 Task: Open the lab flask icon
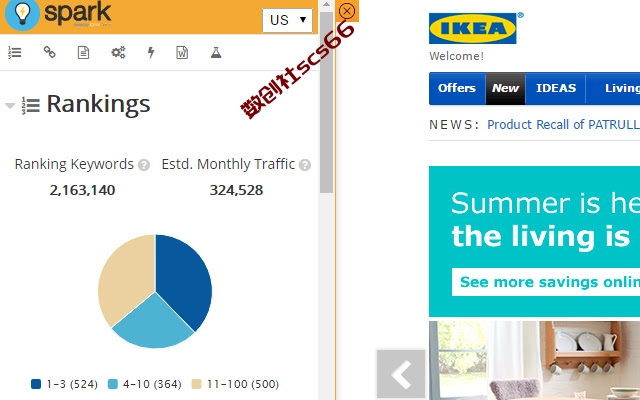(216, 52)
